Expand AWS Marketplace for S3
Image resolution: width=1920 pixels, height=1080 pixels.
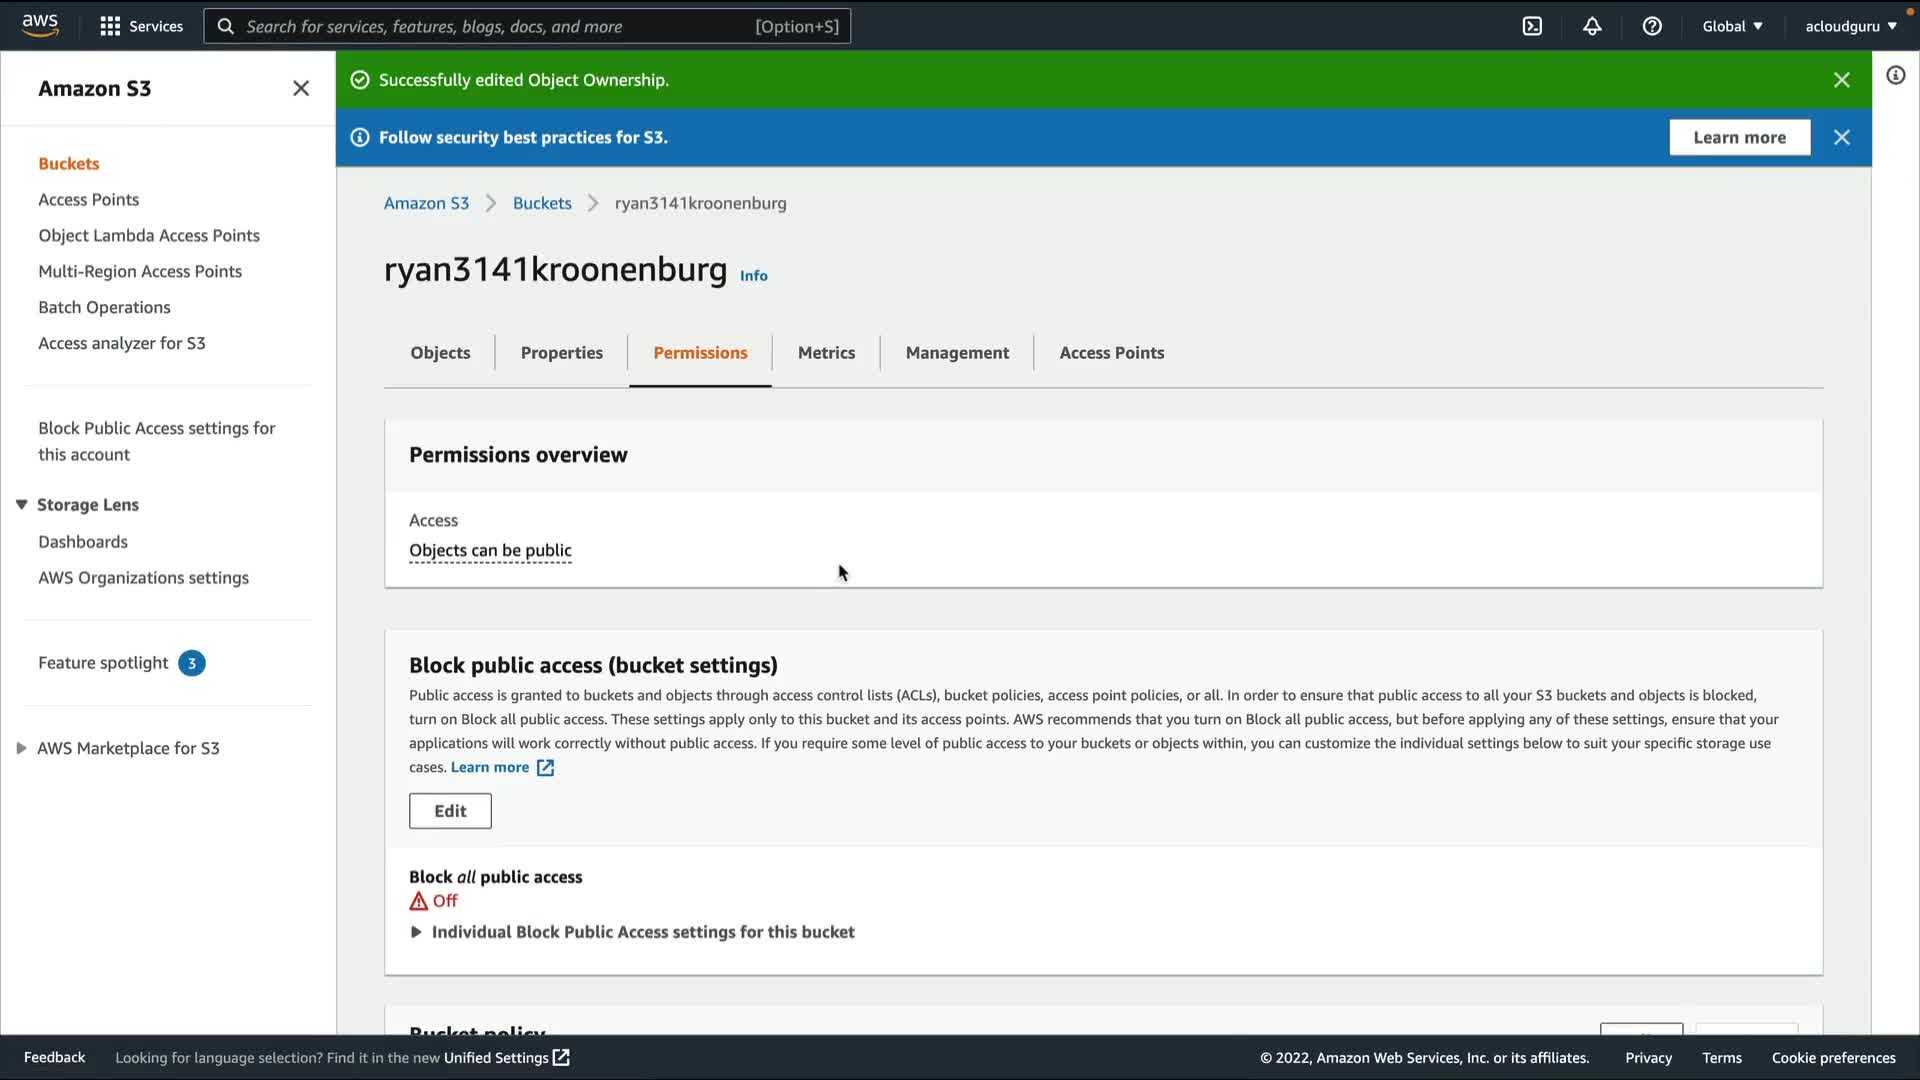click(x=21, y=749)
